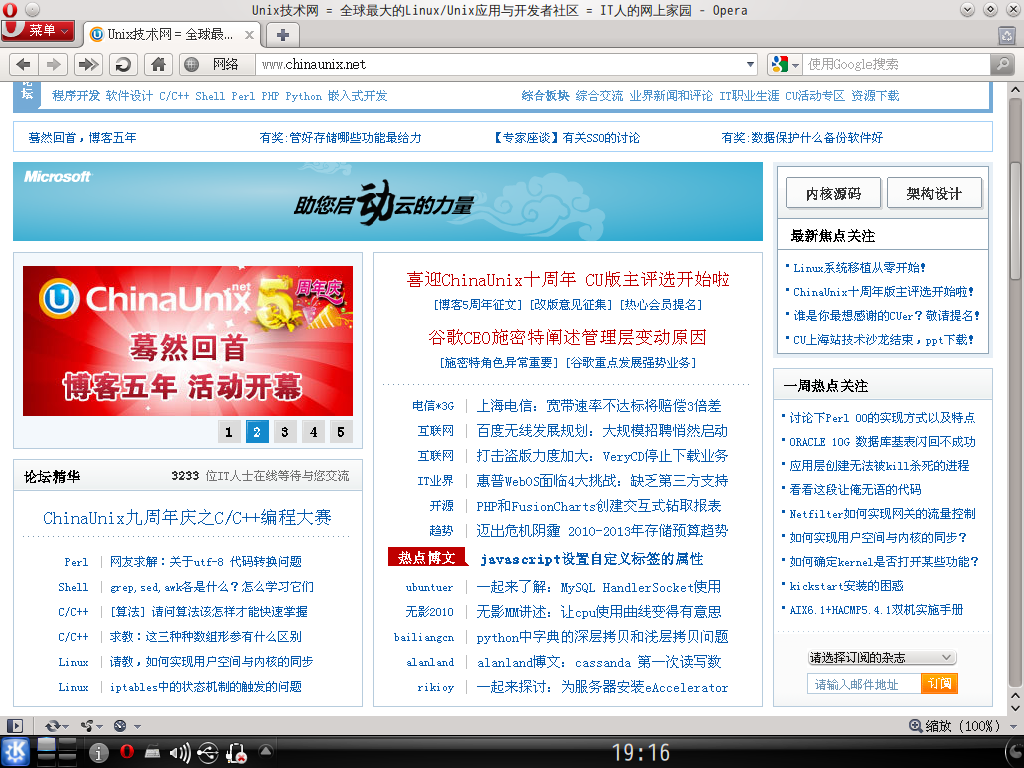Click the 热点博文 label

coord(427,557)
